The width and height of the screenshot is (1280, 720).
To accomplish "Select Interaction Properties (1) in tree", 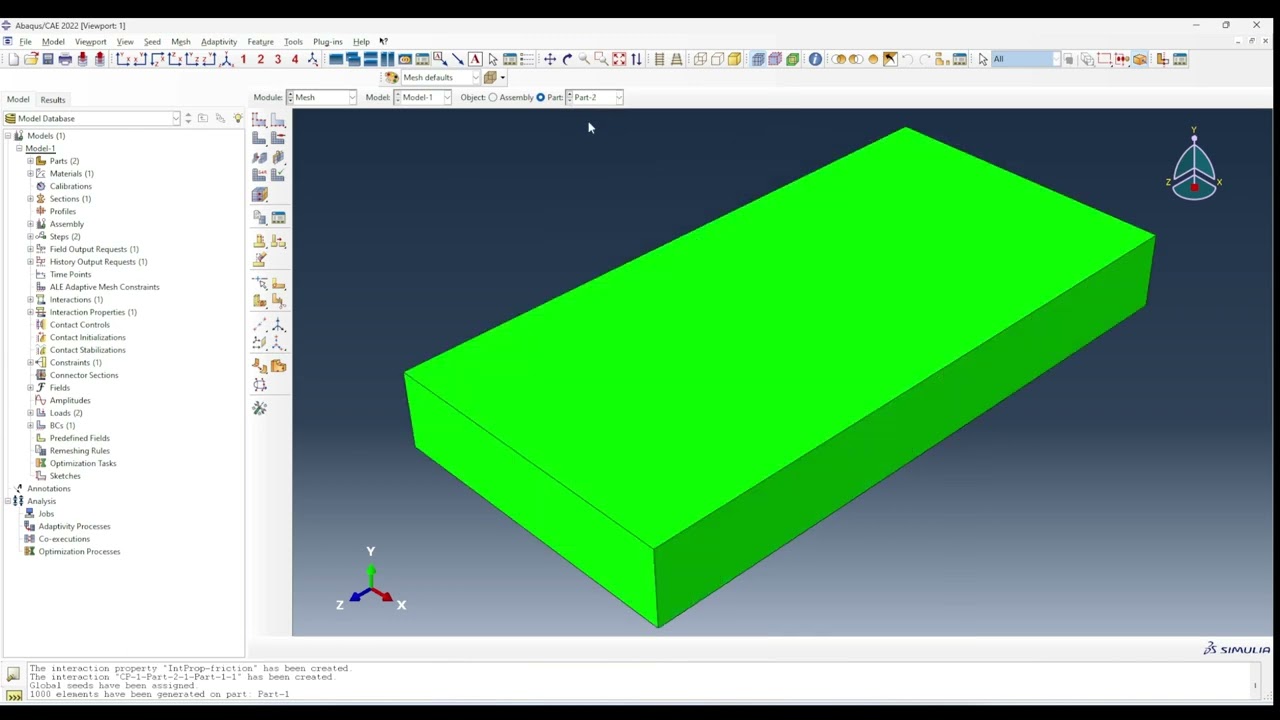I will (93, 312).
